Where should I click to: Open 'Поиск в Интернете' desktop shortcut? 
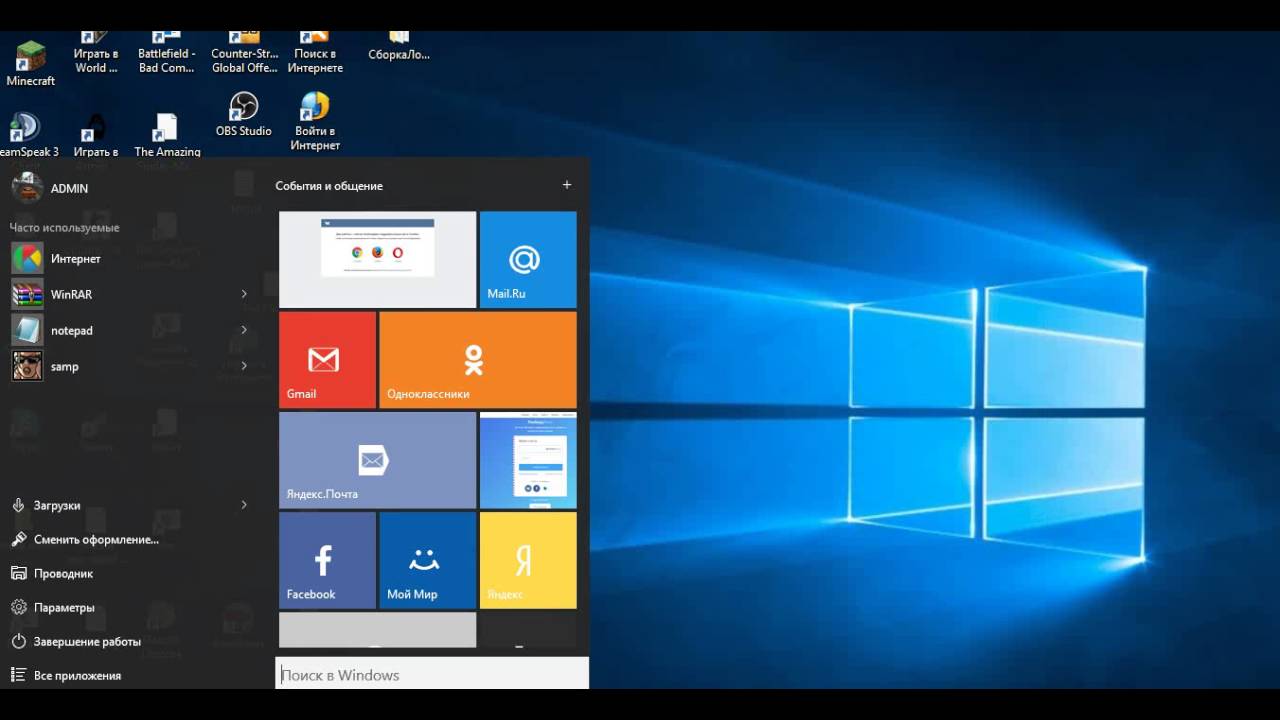coord(315,54)
